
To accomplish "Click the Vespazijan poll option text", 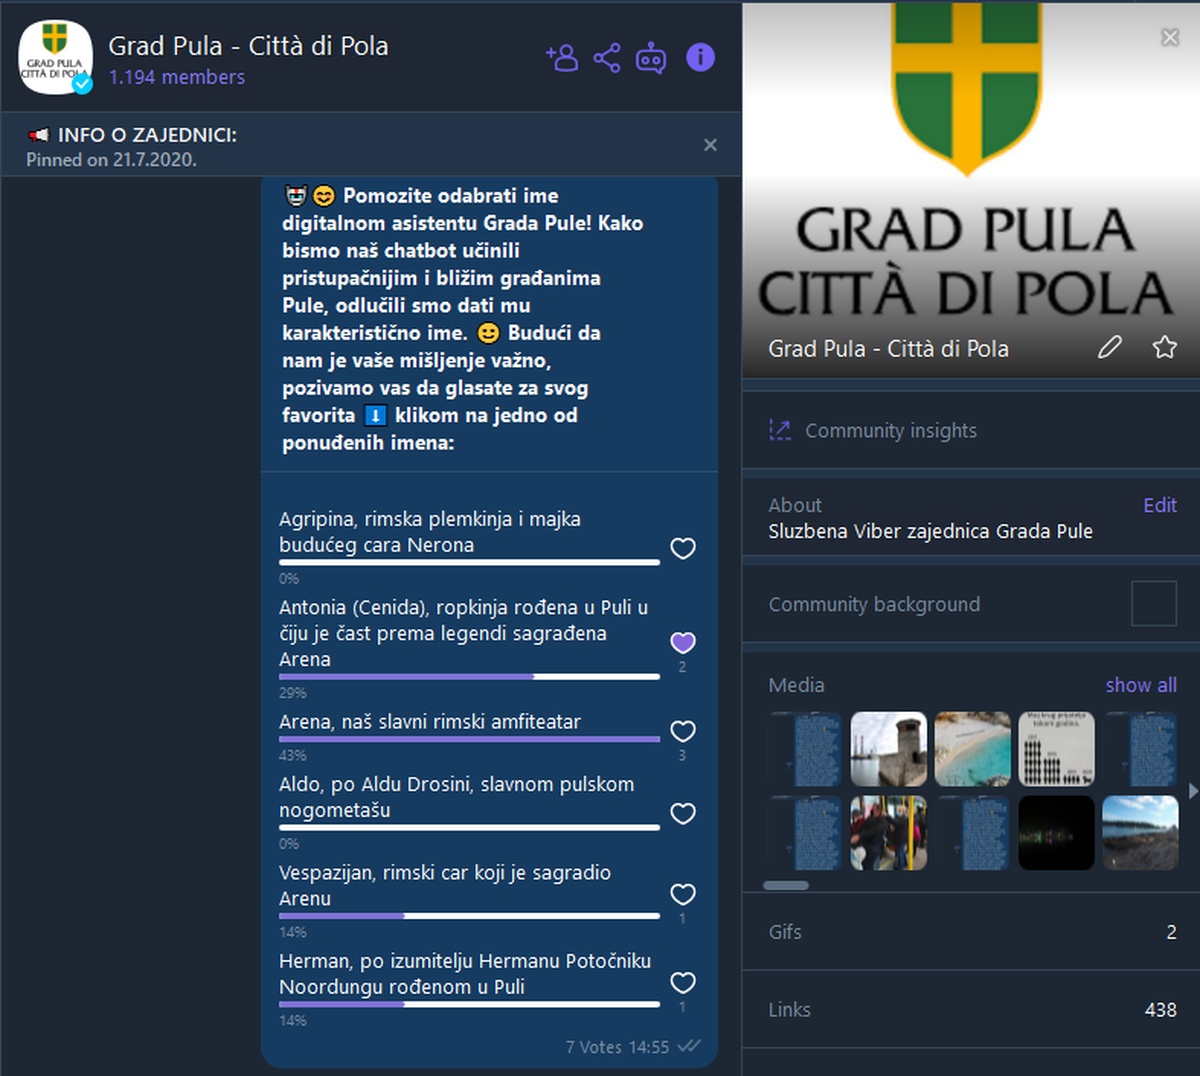I will coord(445,885).
